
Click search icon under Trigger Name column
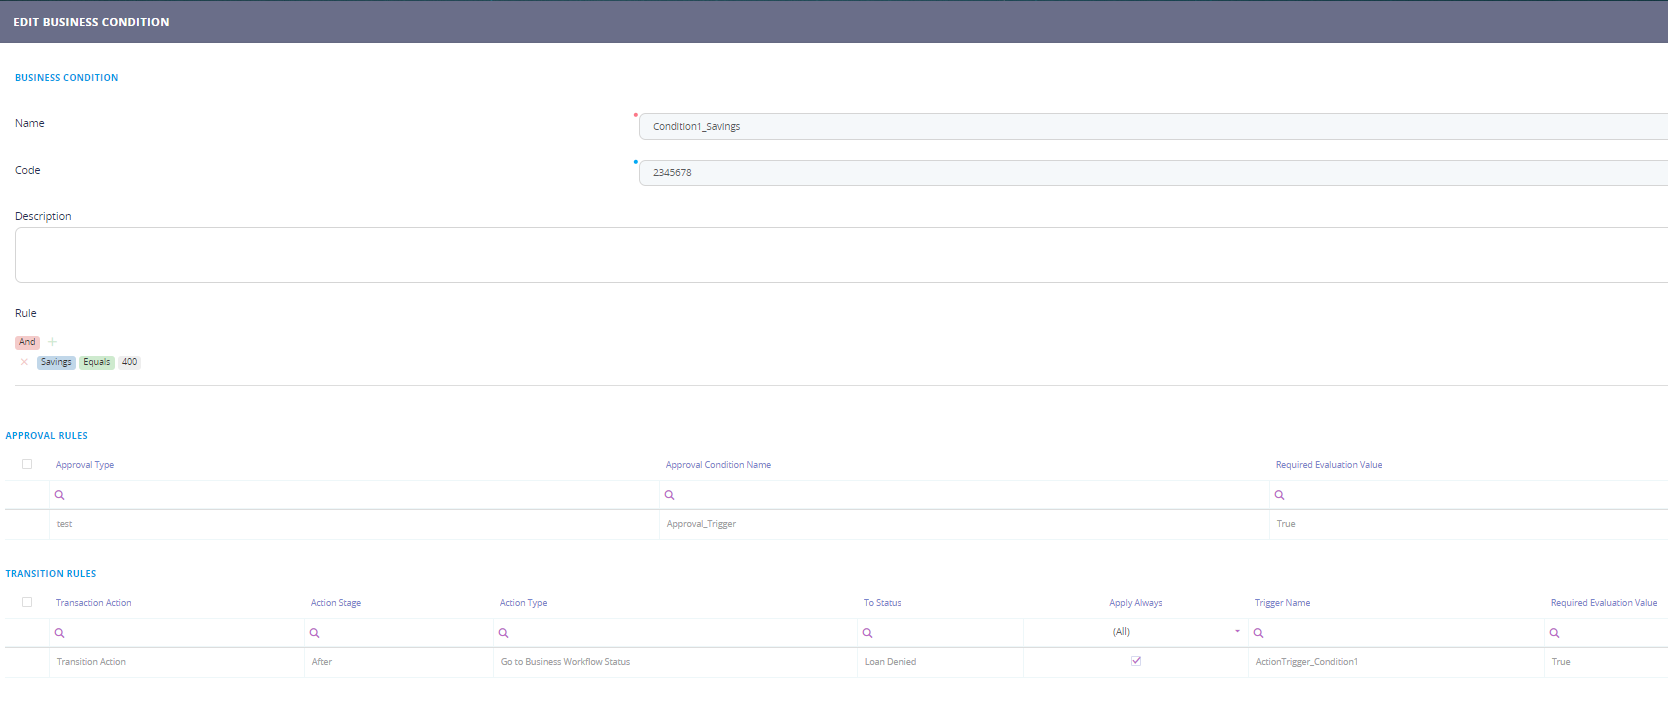point(1258,633)
